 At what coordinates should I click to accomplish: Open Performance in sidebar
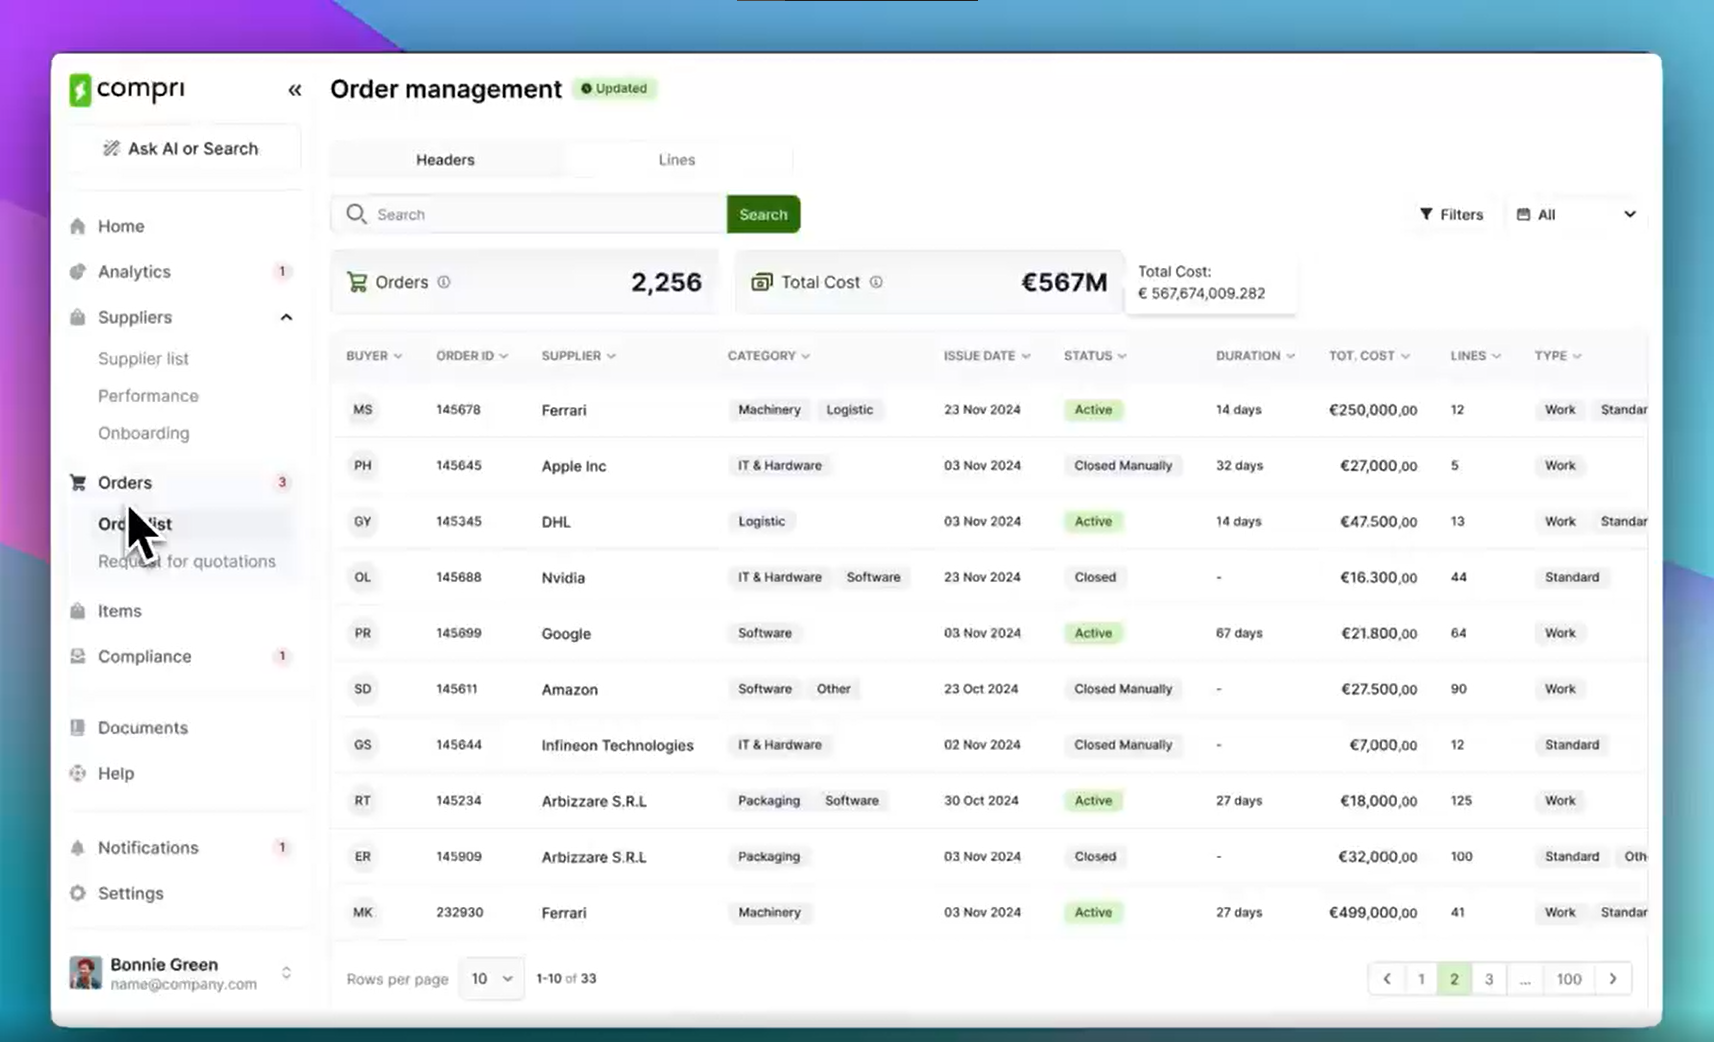coord(148,396)
